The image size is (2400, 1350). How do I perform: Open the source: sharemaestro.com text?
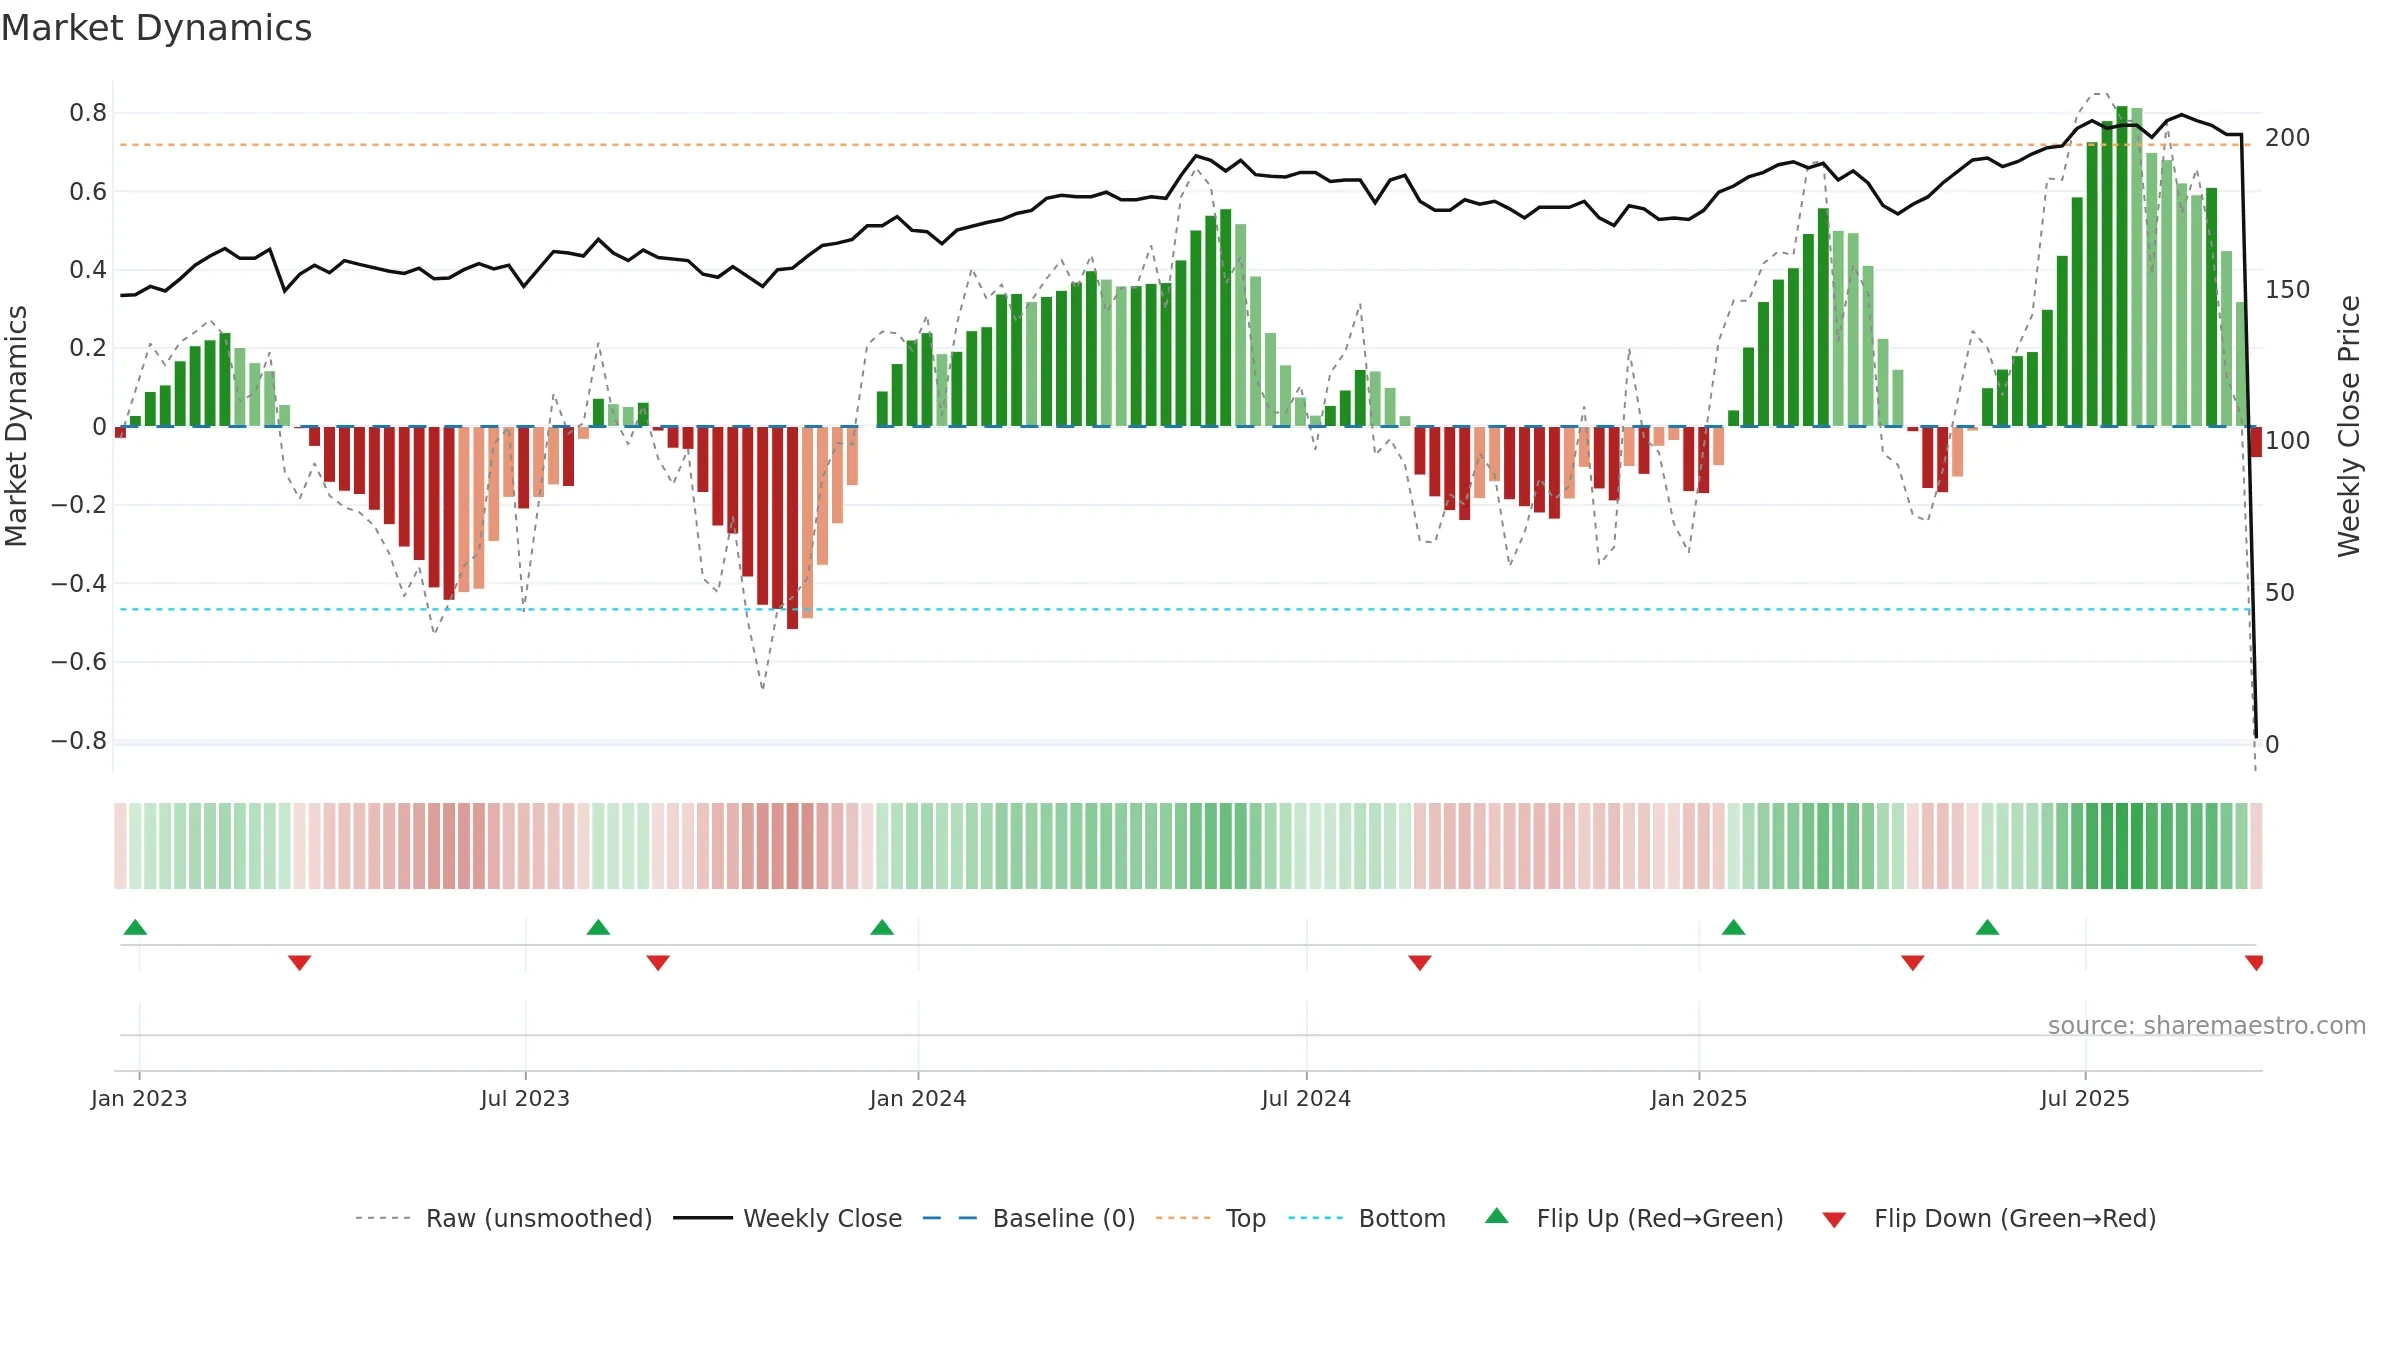click(2207, 1025)
